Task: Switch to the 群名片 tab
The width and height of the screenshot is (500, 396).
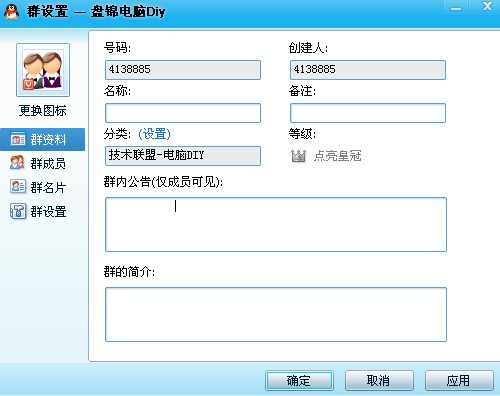Action: pyautogui.click(x=43, y=187)
